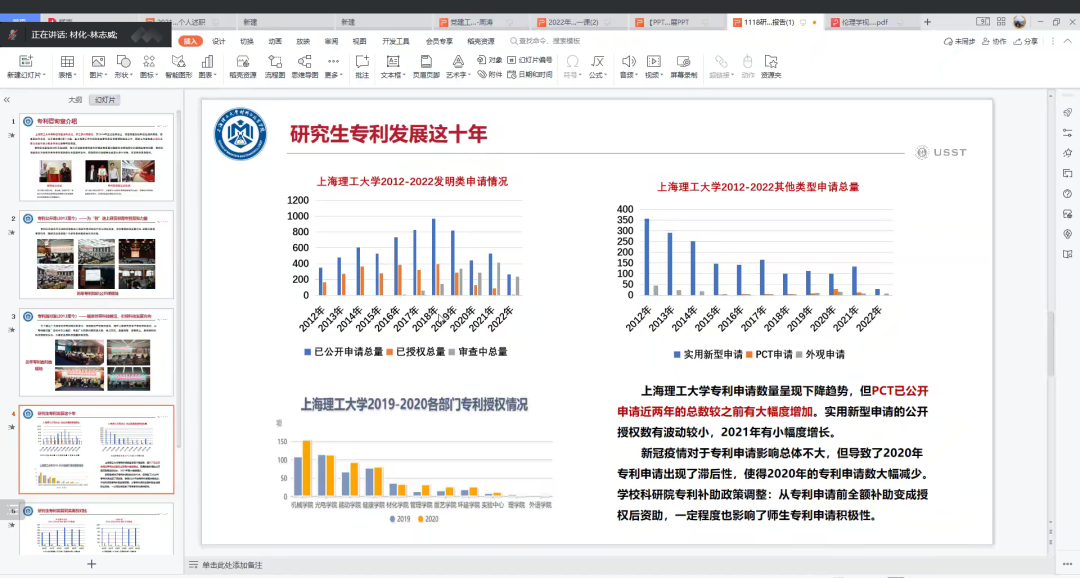
Task: Insert an 对象 object
Action: click(x=490, y=60)
